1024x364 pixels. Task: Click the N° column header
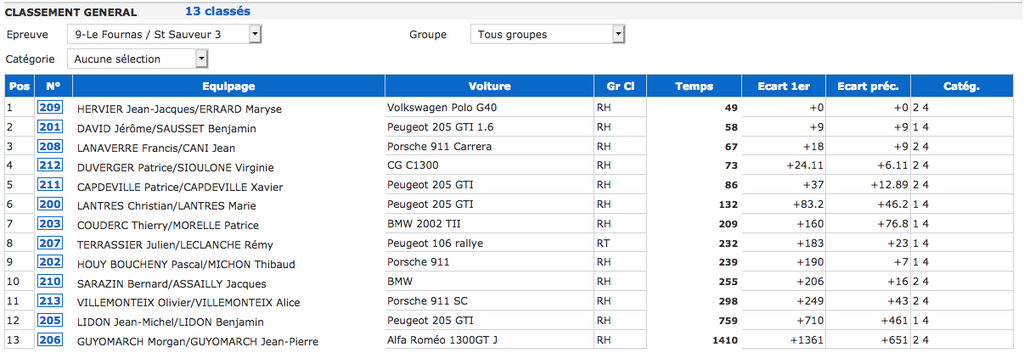tap(54, 86)
